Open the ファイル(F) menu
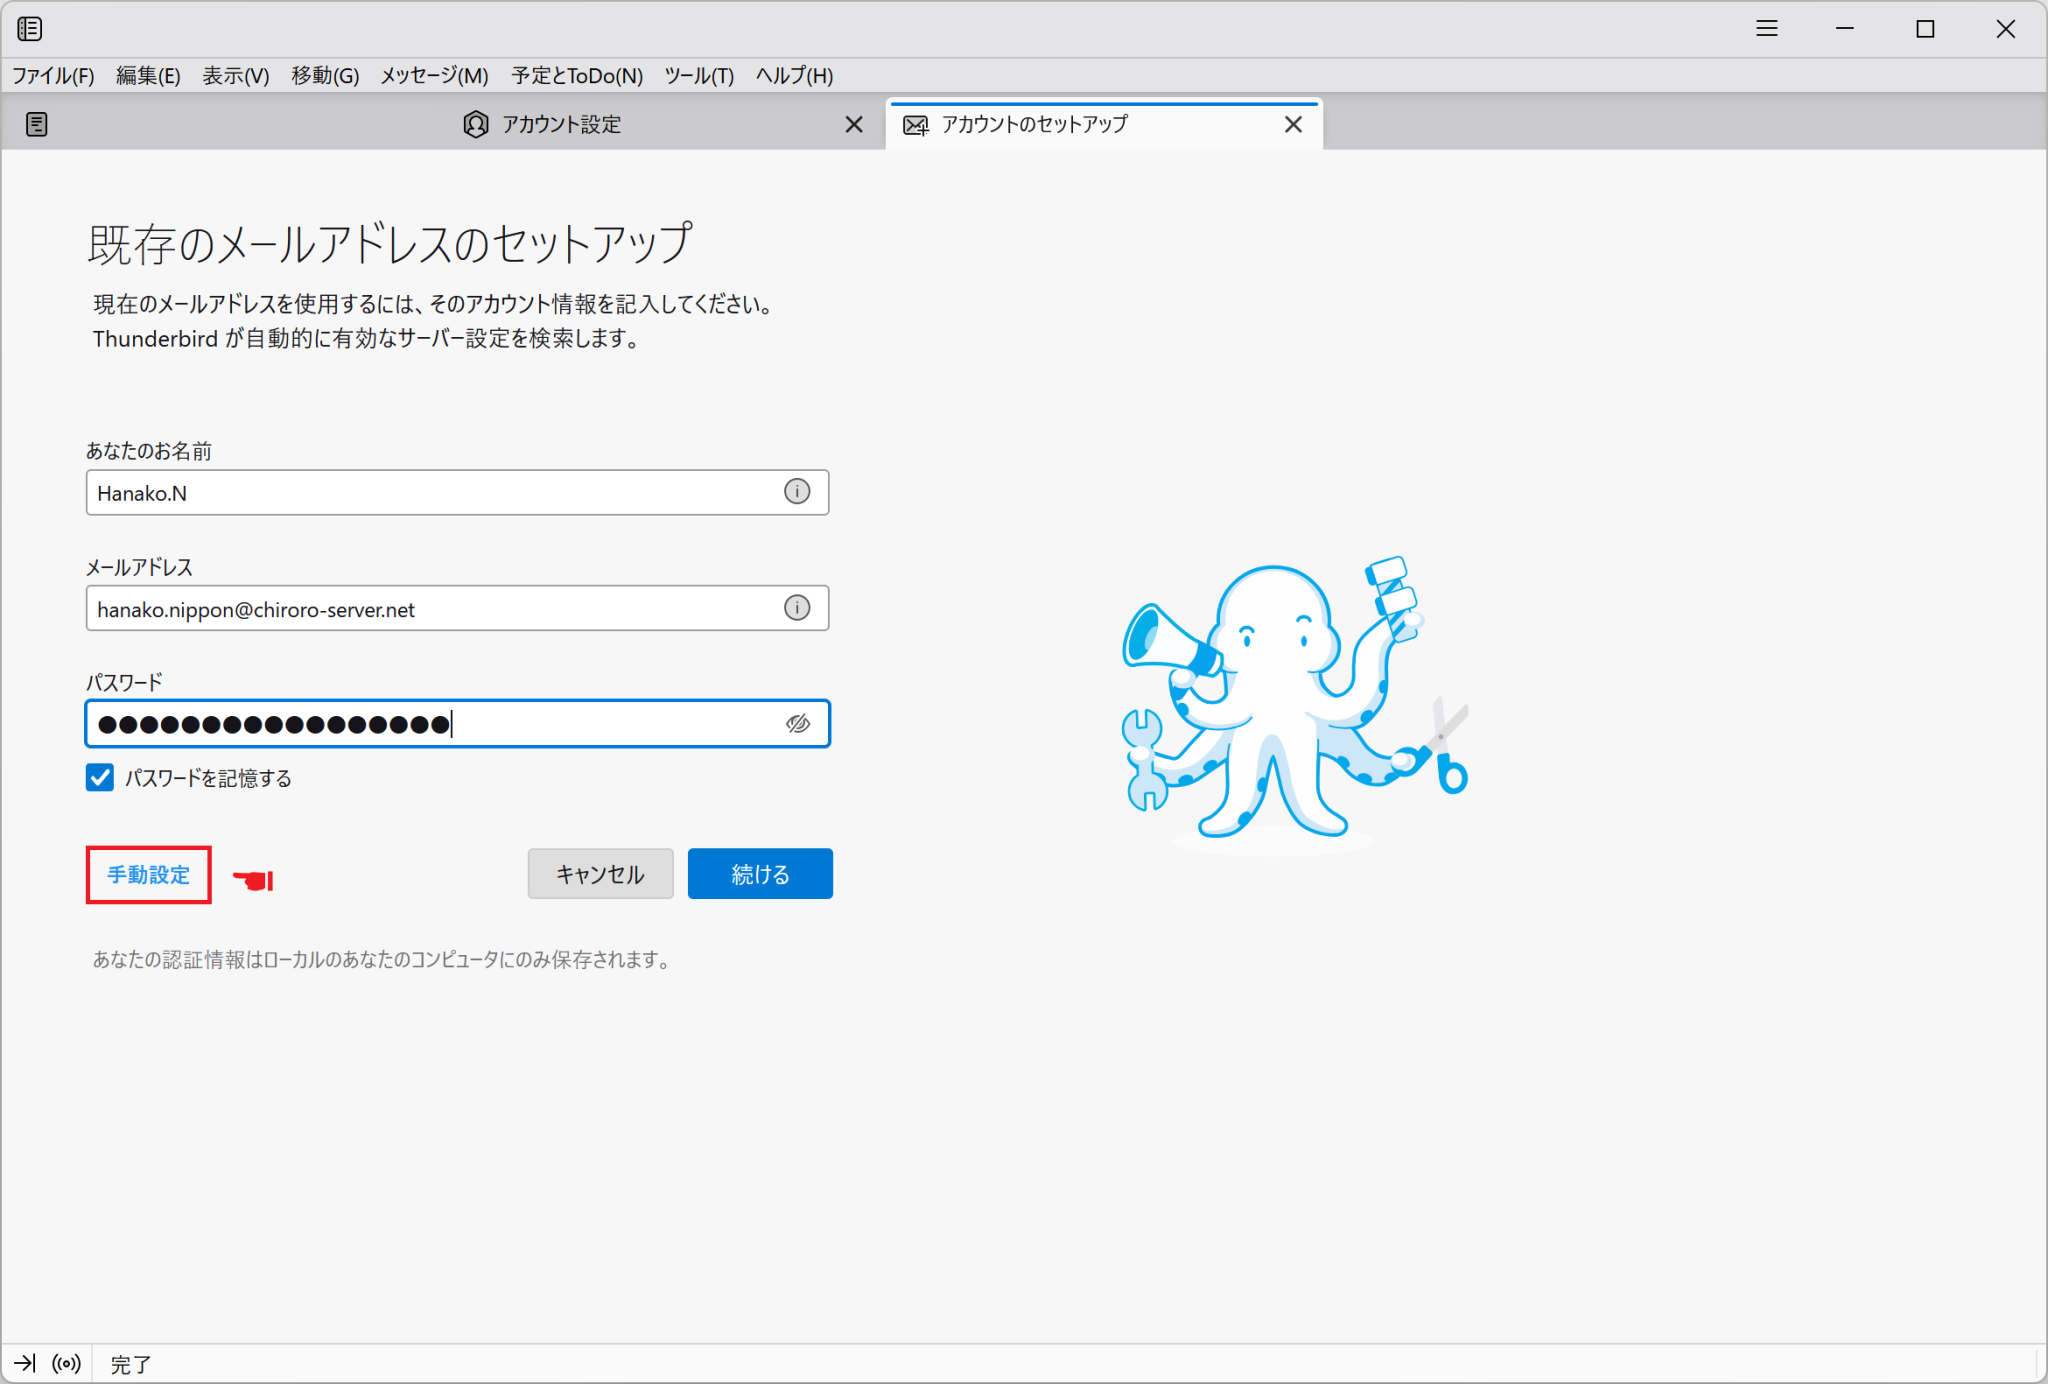Screen dimensions: 2048x1384 (52, 75)
